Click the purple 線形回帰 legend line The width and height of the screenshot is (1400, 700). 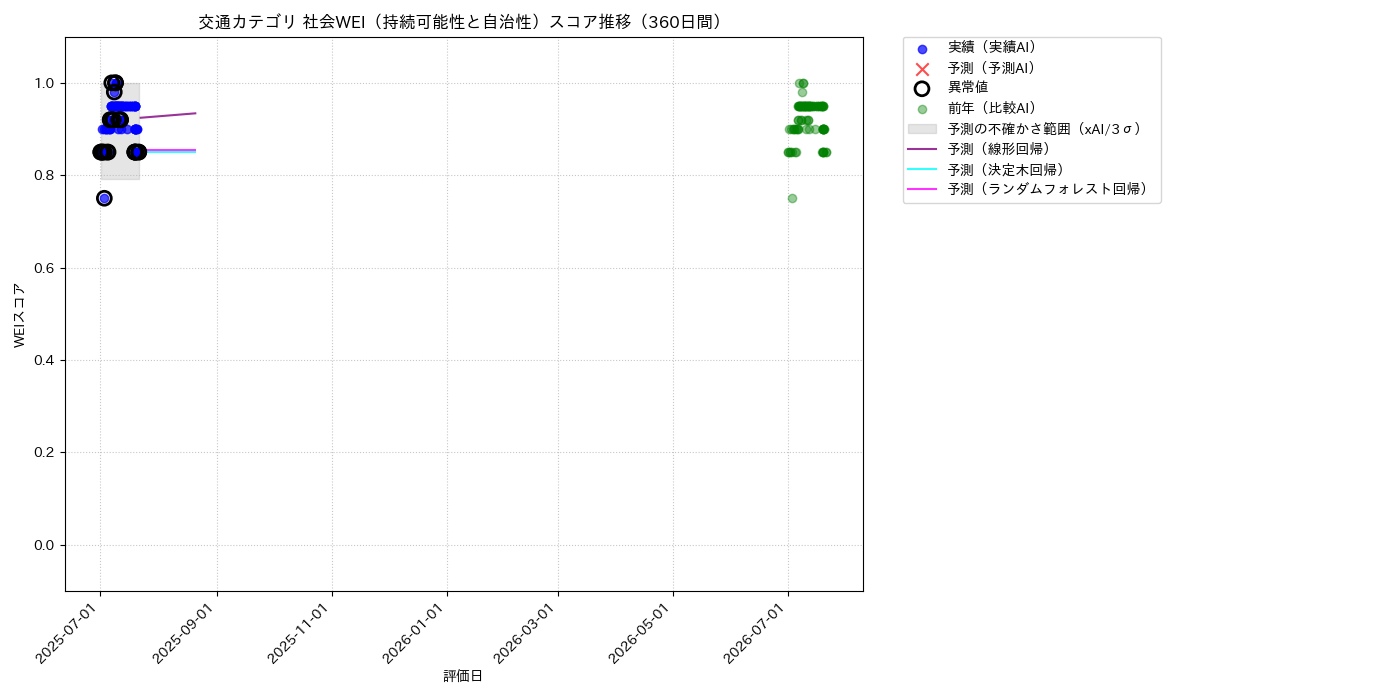(922, 149)
